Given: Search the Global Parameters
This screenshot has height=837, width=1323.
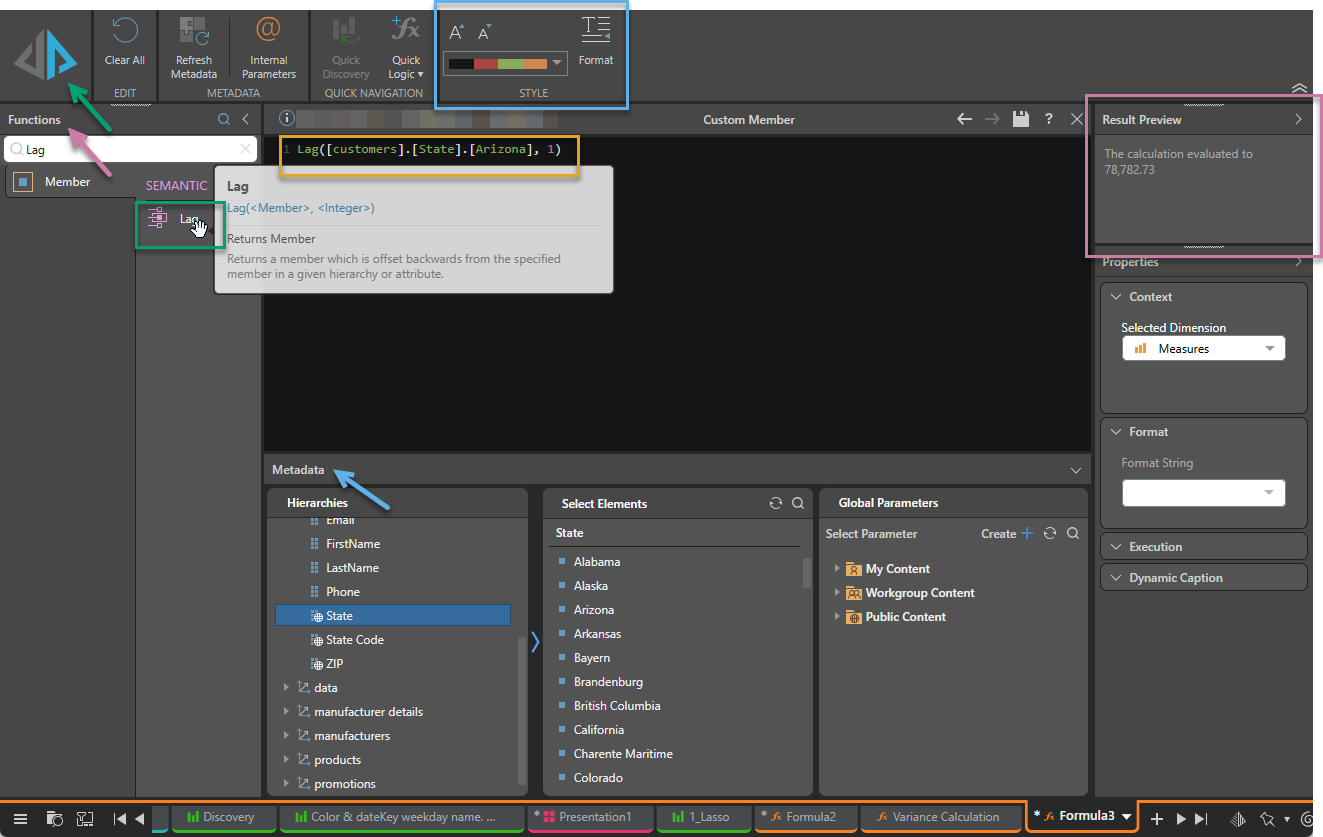Looking at the screenshot, I should point(1073,534).
